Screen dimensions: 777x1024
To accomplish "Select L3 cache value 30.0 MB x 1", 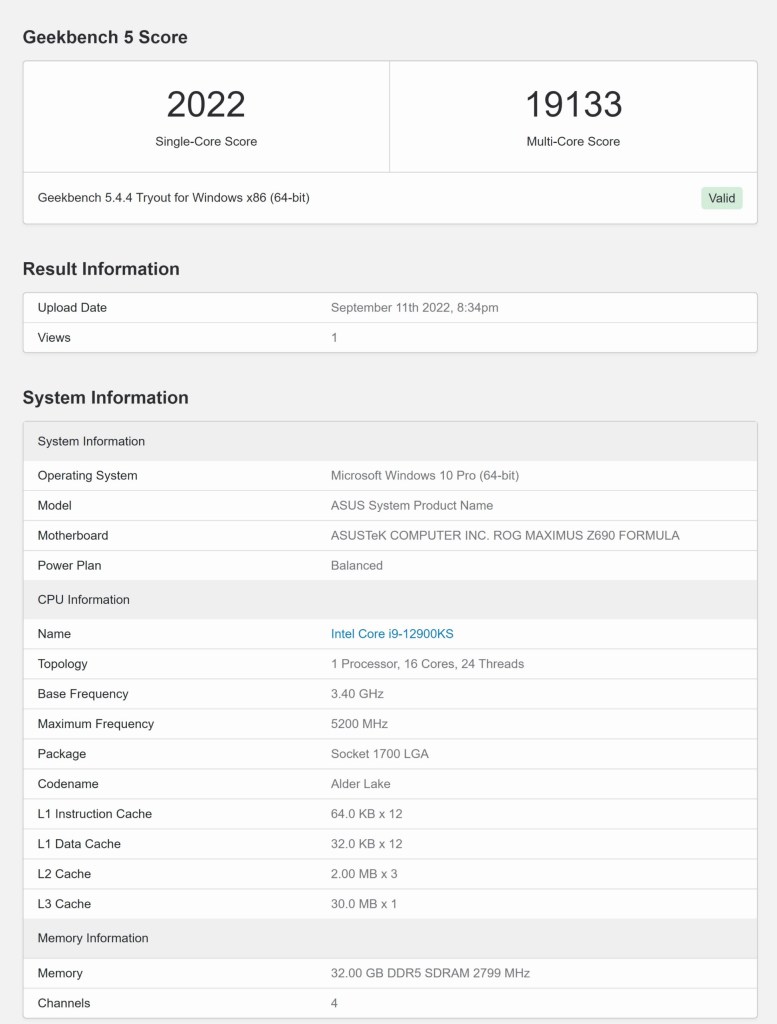I will point(364,904).
